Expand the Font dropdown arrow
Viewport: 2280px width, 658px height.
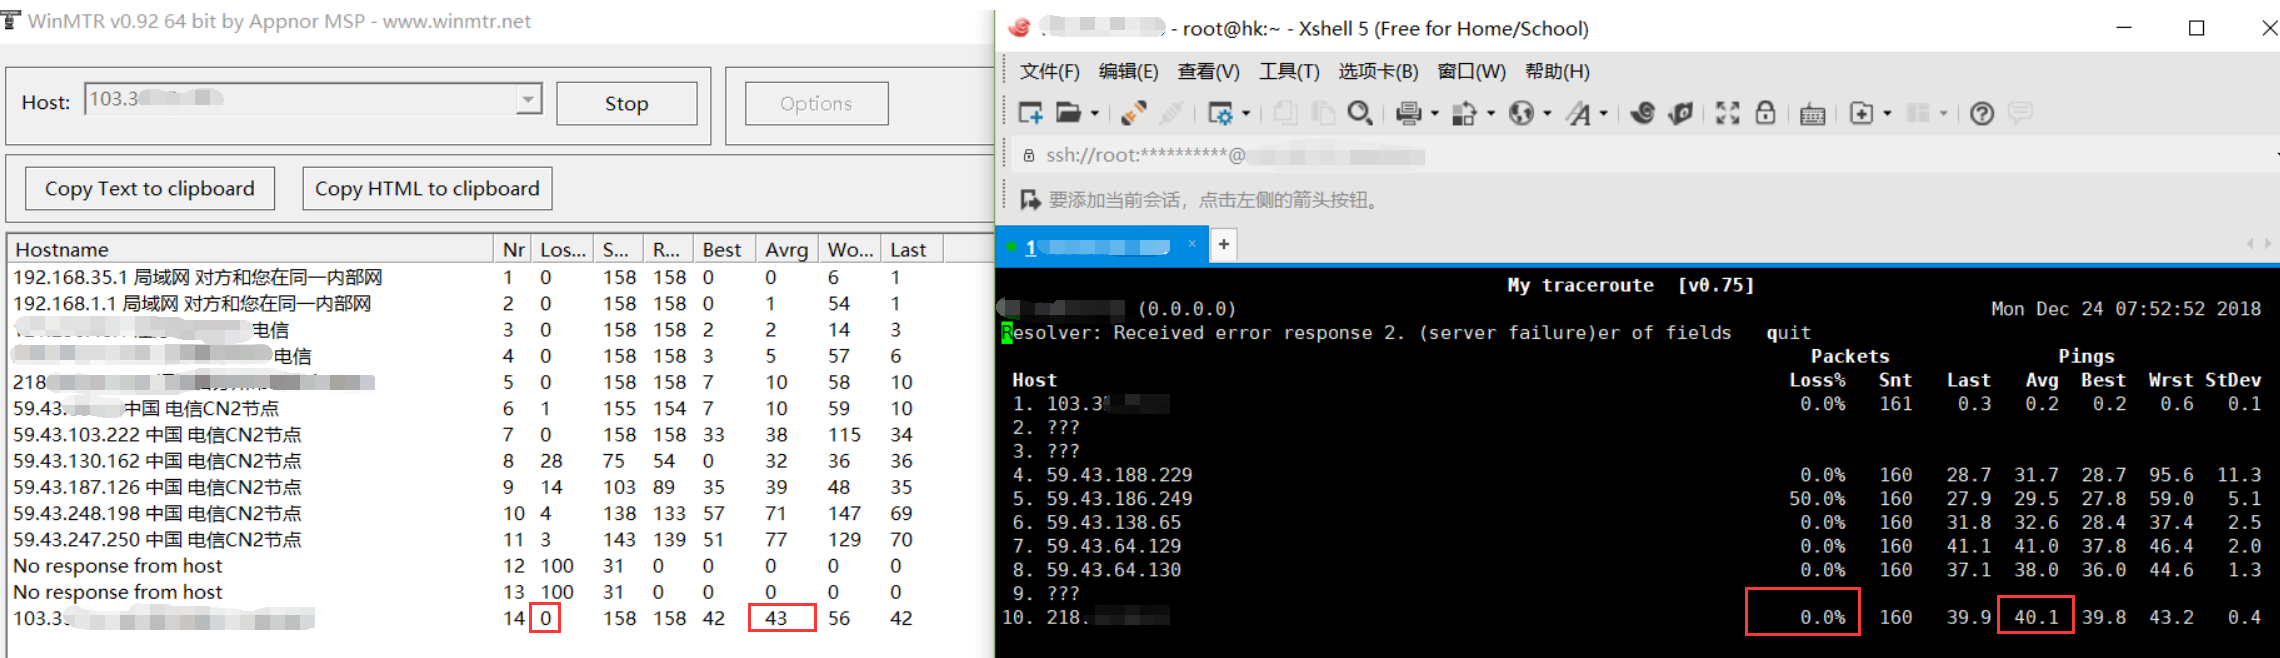(x=1604, y=113)
